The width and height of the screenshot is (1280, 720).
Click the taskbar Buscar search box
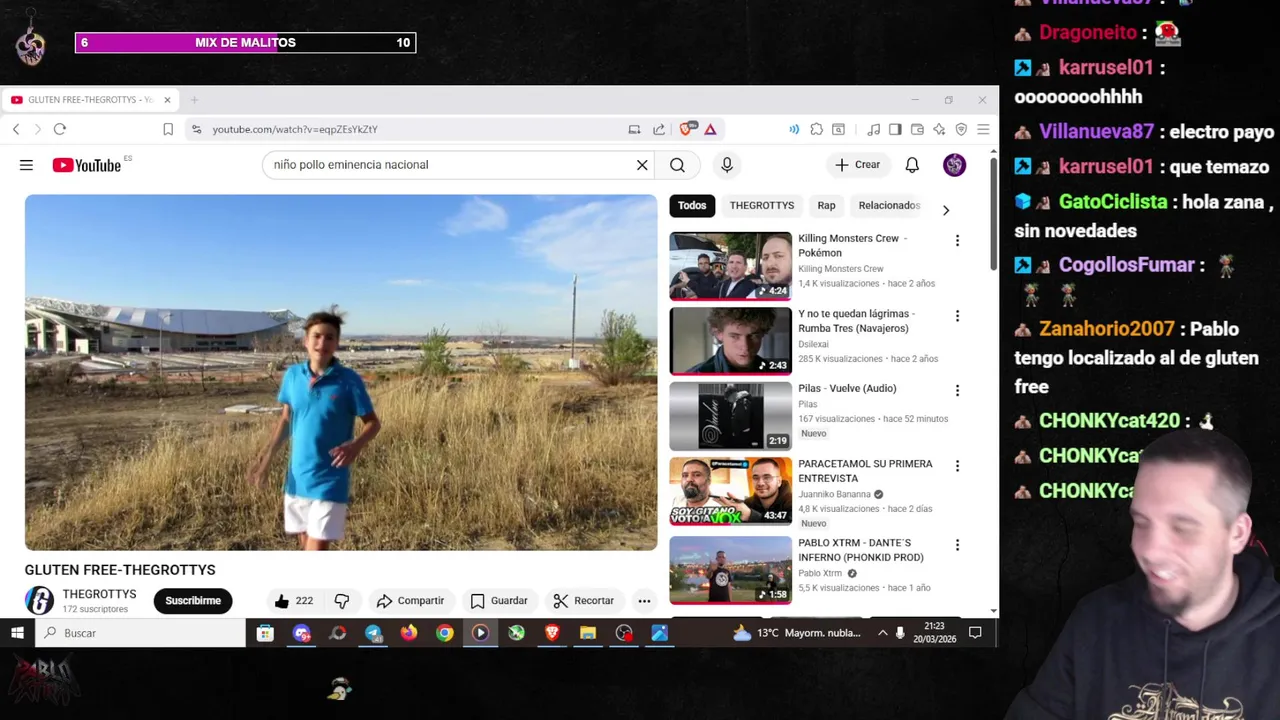click(140, 633)
